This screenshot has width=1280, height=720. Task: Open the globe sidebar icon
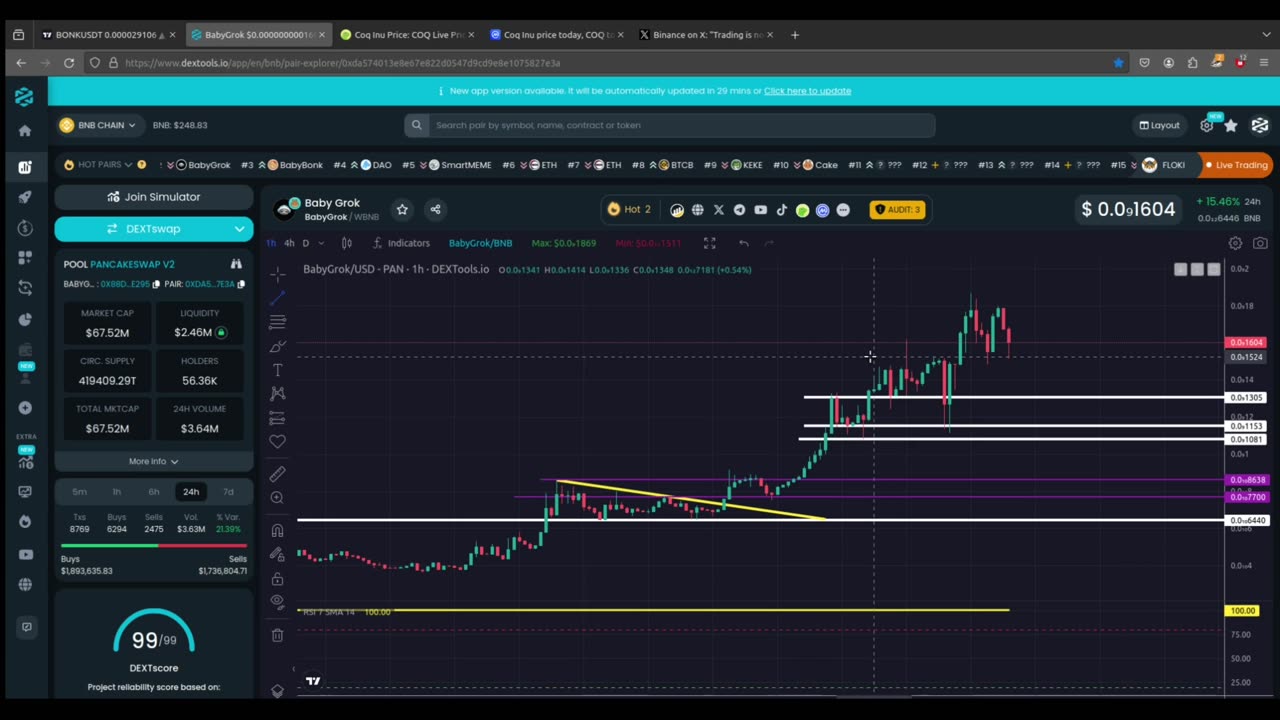25,584
